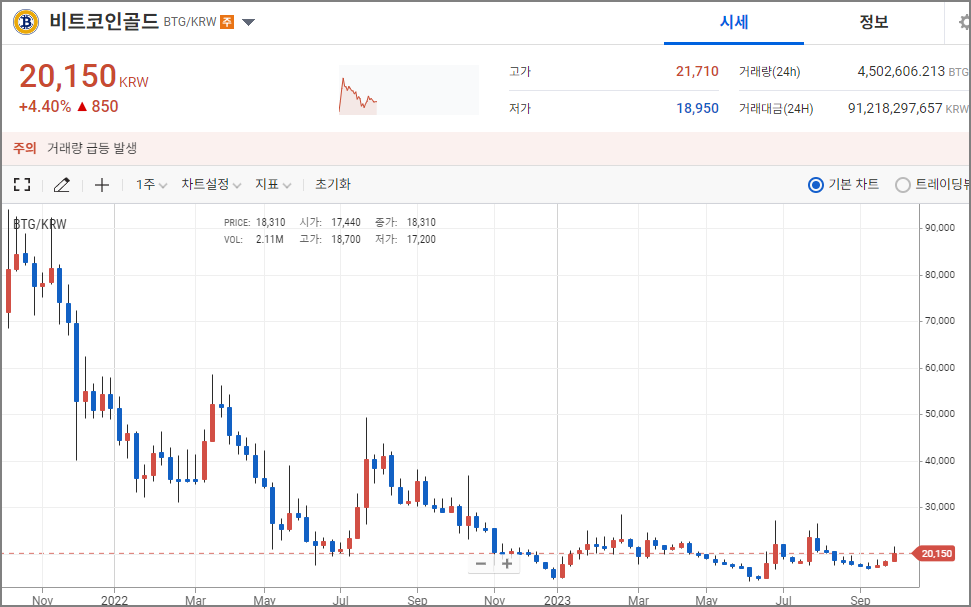Expand the 차트설정 dropdown

point(211,185)
